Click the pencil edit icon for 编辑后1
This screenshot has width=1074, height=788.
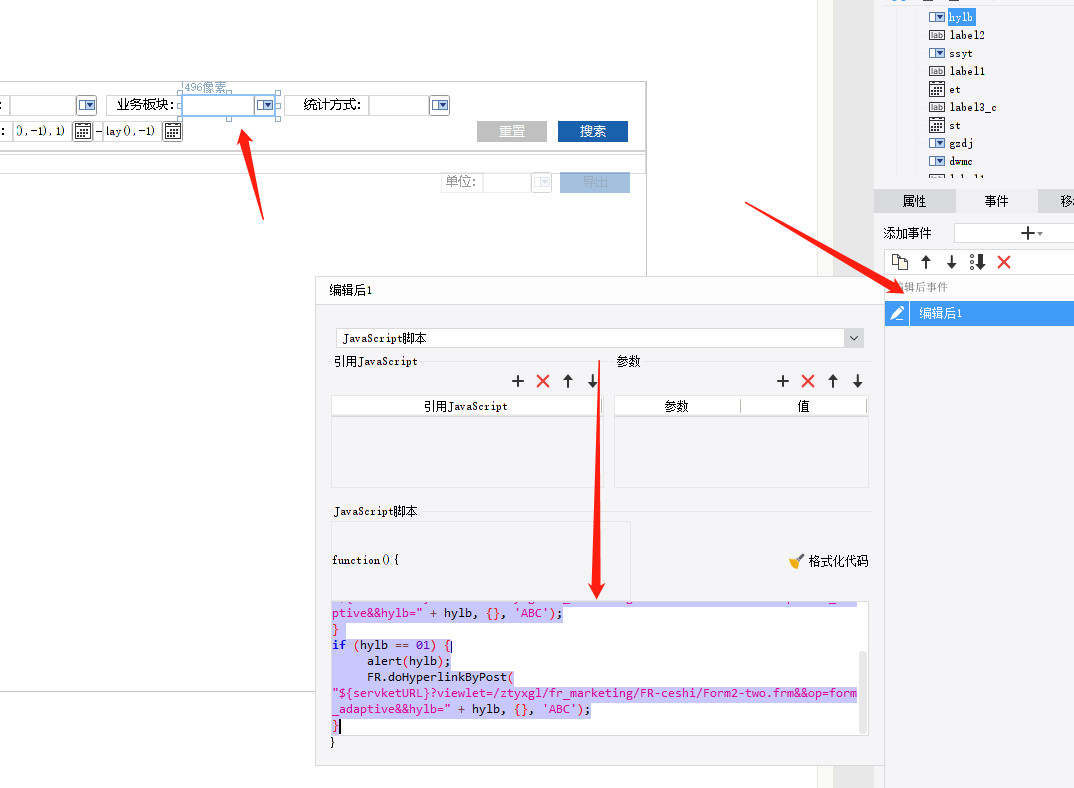(897, 313)
